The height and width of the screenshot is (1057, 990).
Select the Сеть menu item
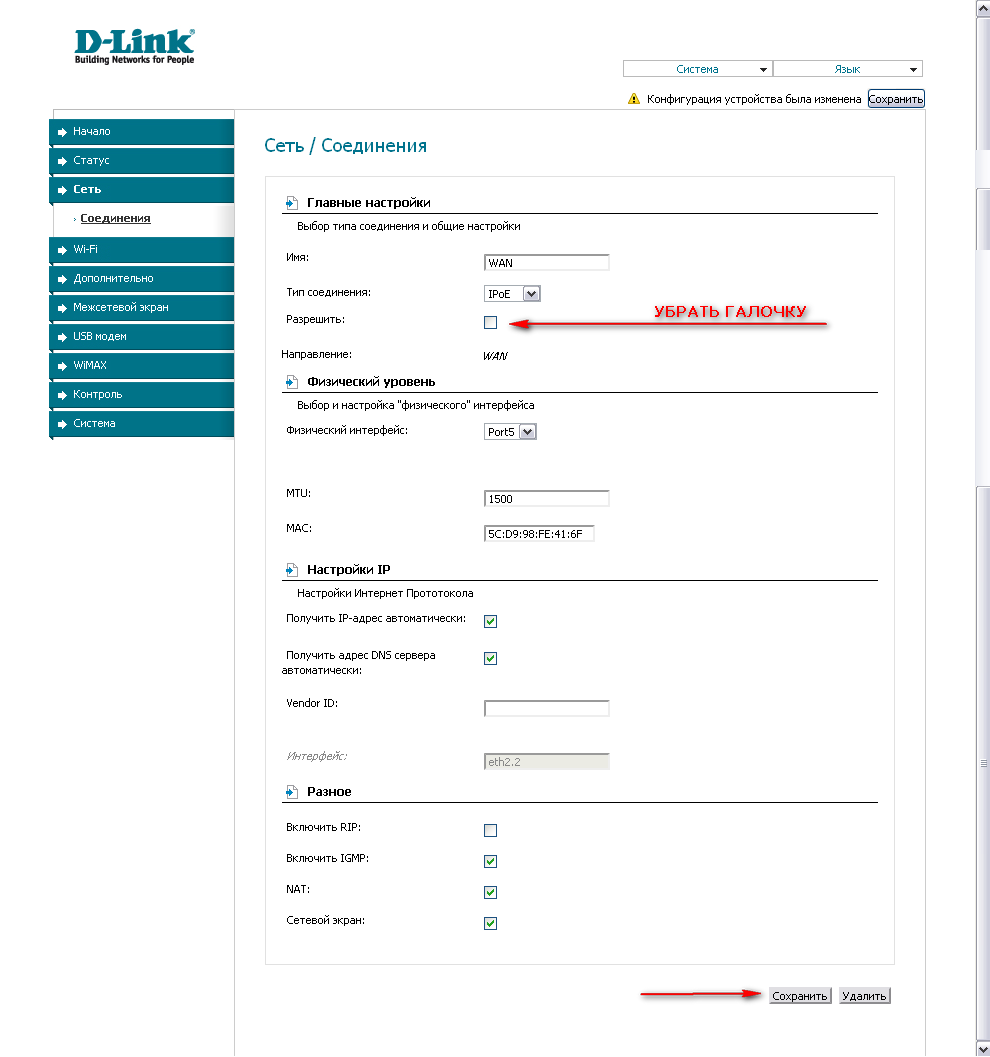pyautogui.click(x=142, y=189)
